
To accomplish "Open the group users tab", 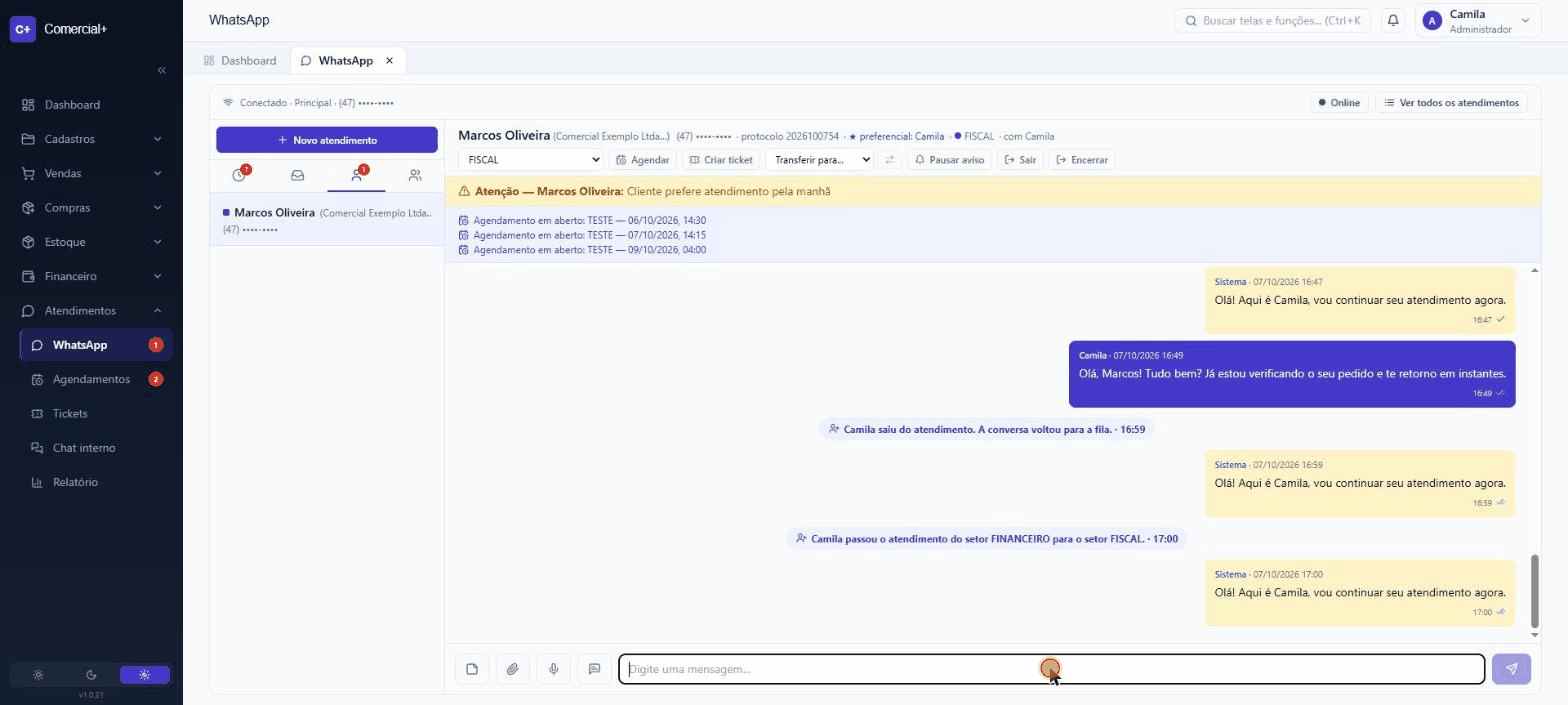I will [x=415, y=175].
